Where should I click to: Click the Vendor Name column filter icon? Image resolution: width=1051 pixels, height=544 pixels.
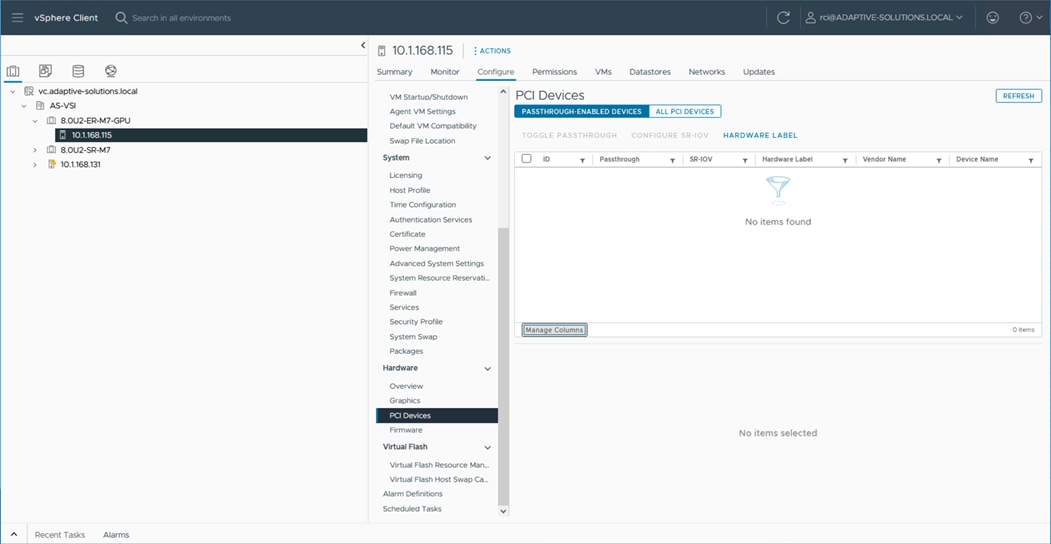pyautogui.click(x=938, y=160)
